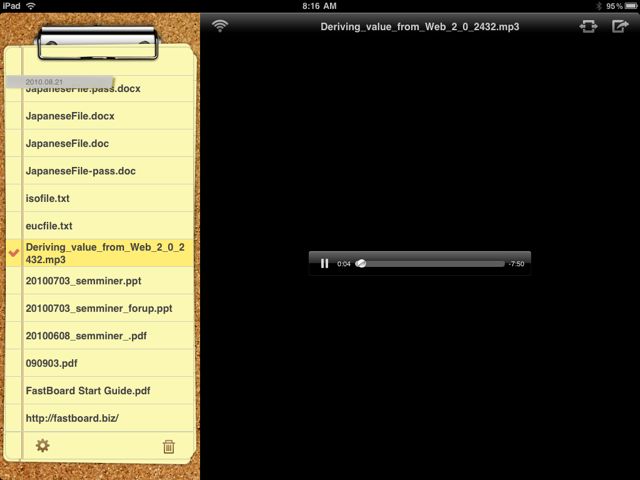Image resolution: width=640 pixels, height=480 pixels.
Task: Tap the Wi-Fi transfer icon in toolbar
Action: [x=220, y=26]
